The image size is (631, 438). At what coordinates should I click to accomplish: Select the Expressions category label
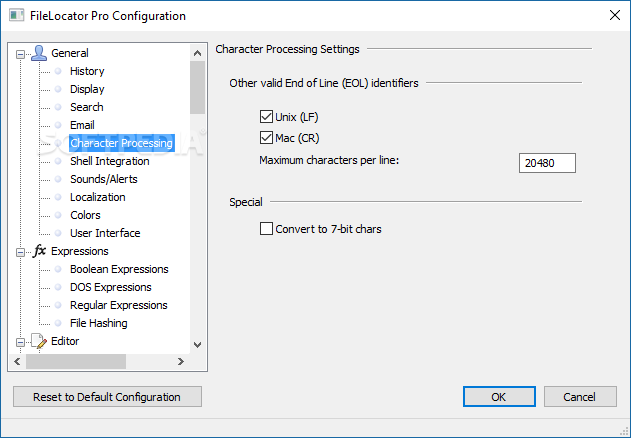[x=80, y=251]
